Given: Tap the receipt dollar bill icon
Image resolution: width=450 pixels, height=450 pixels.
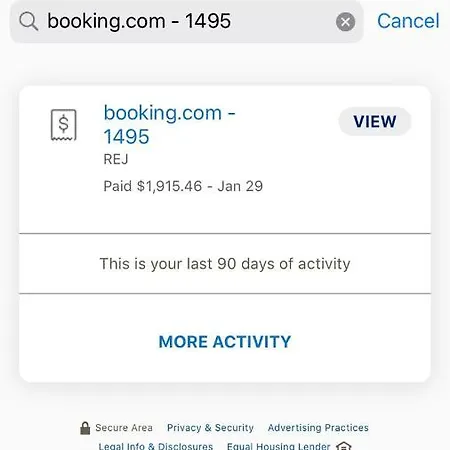Looking at the screenshot, I should pyautogui.click(x=63, y=125).
